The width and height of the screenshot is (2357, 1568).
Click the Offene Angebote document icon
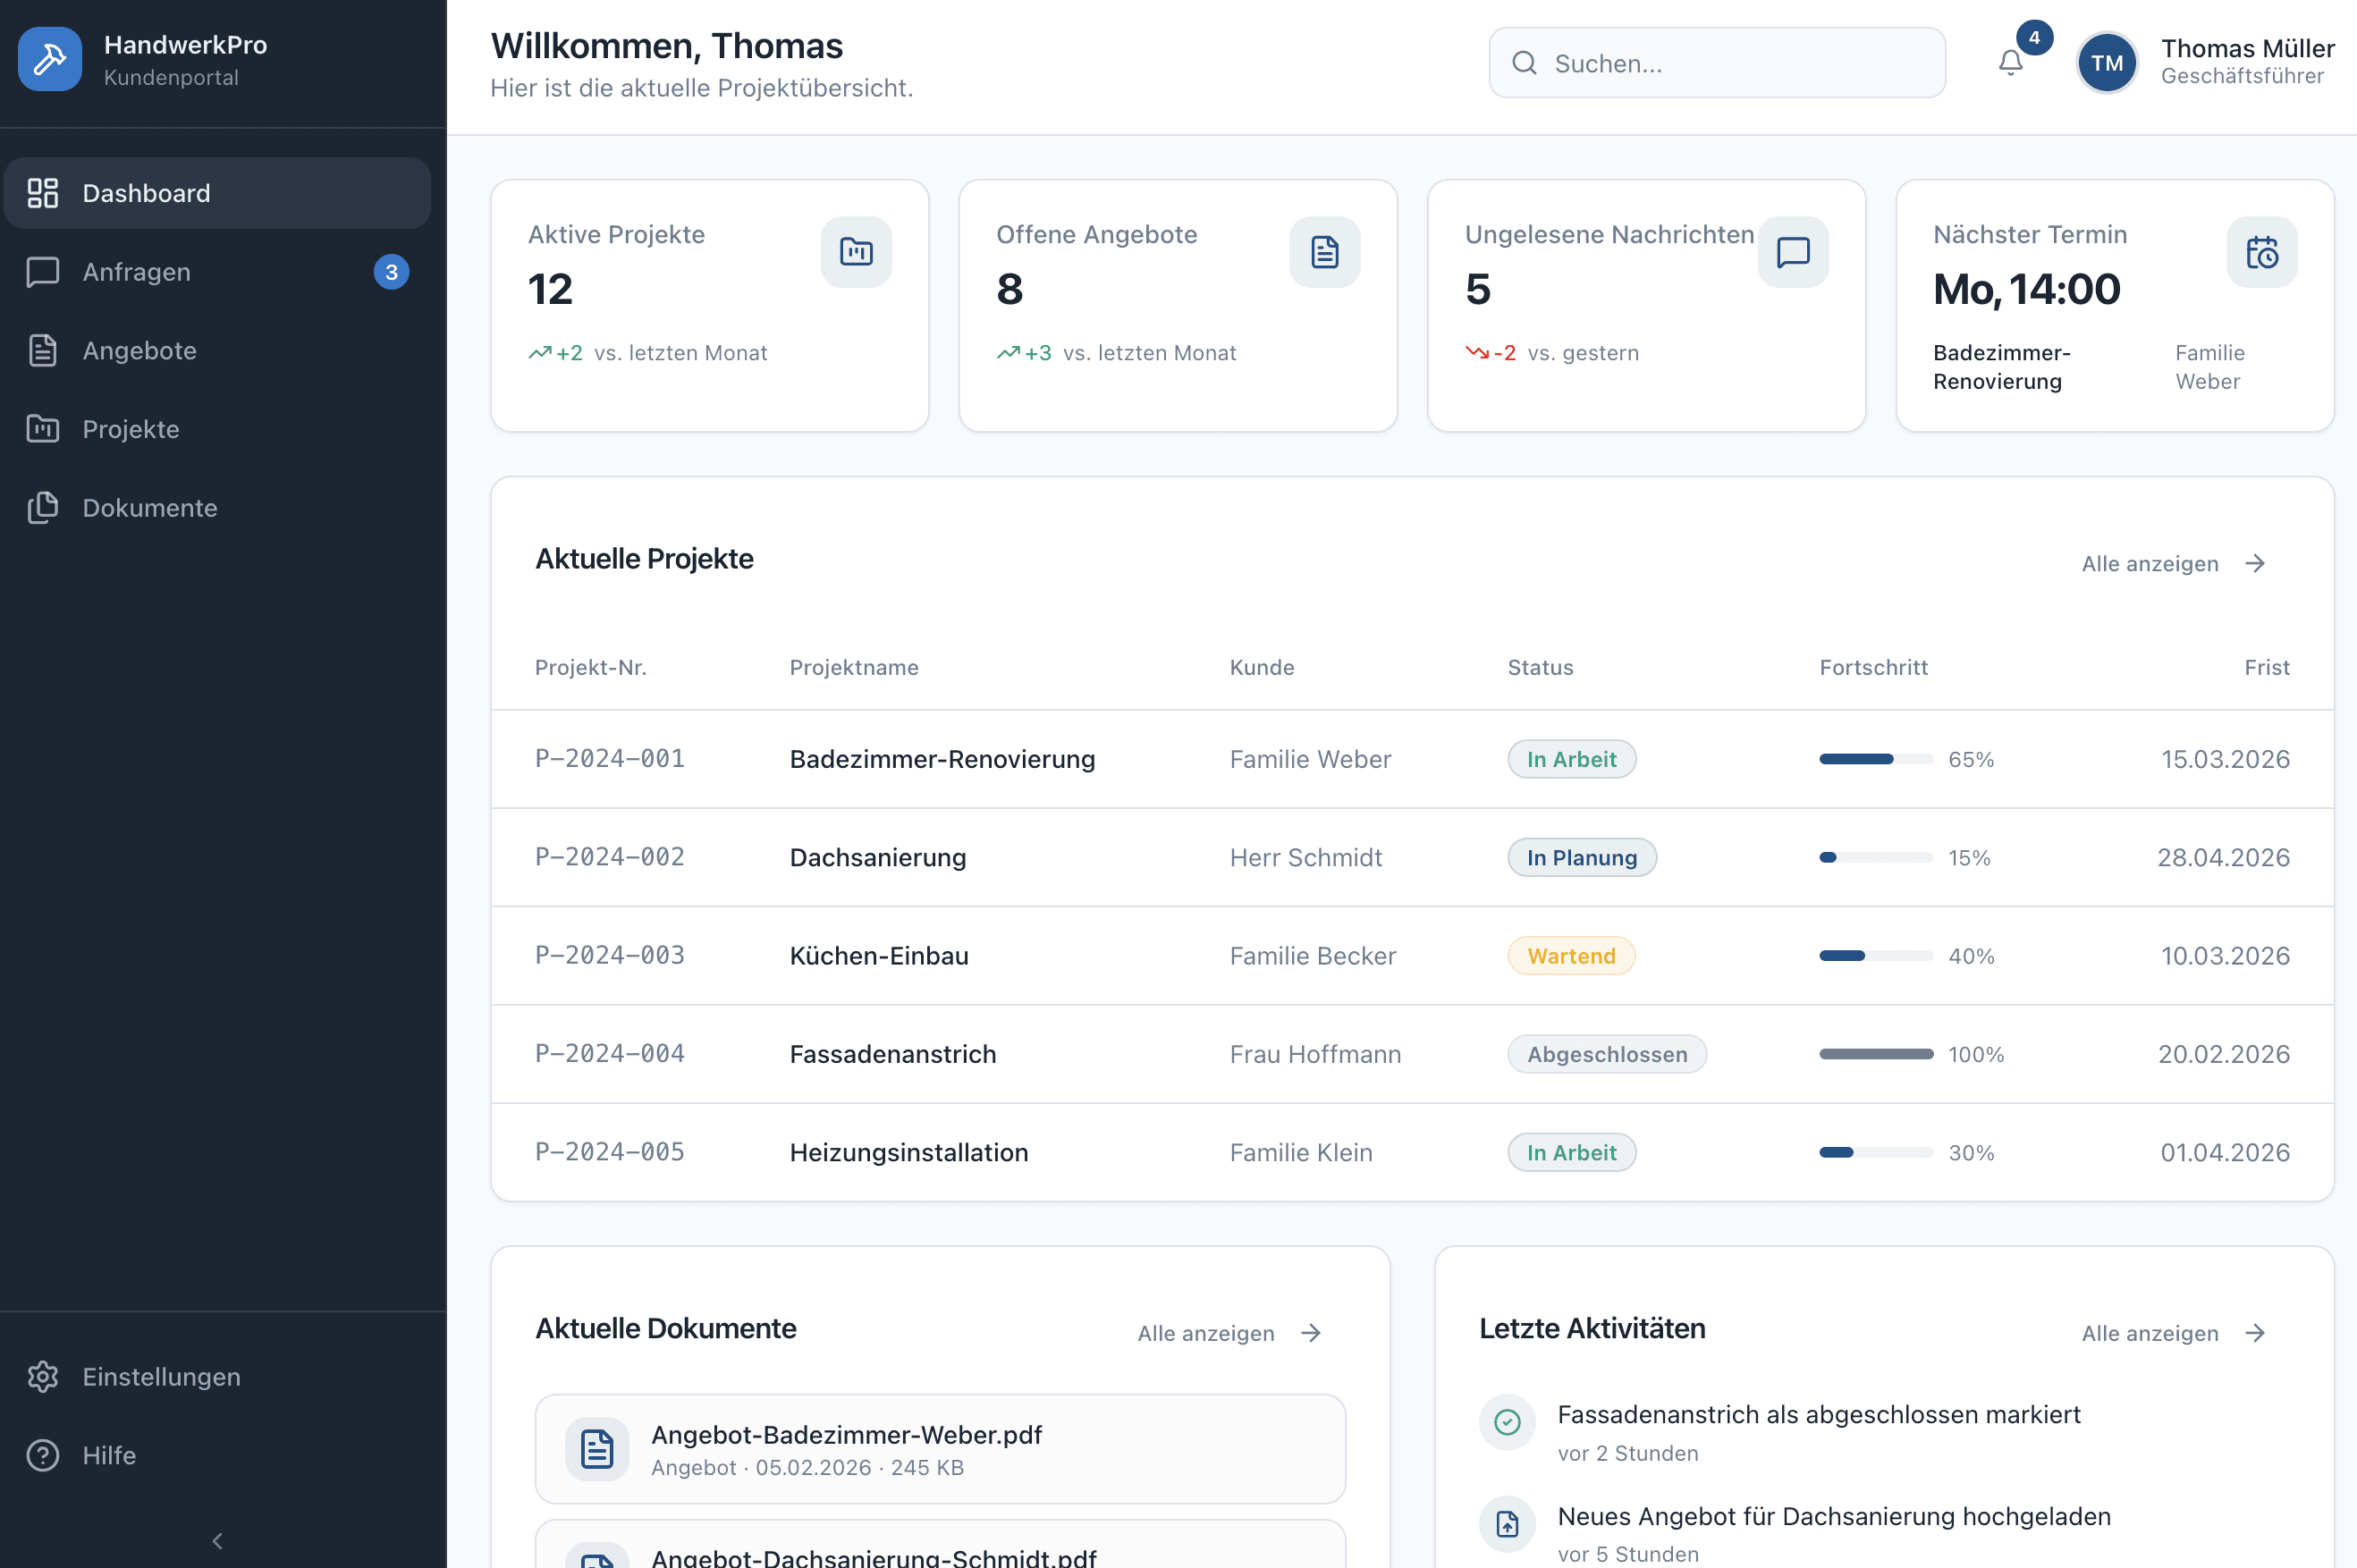1324,252
